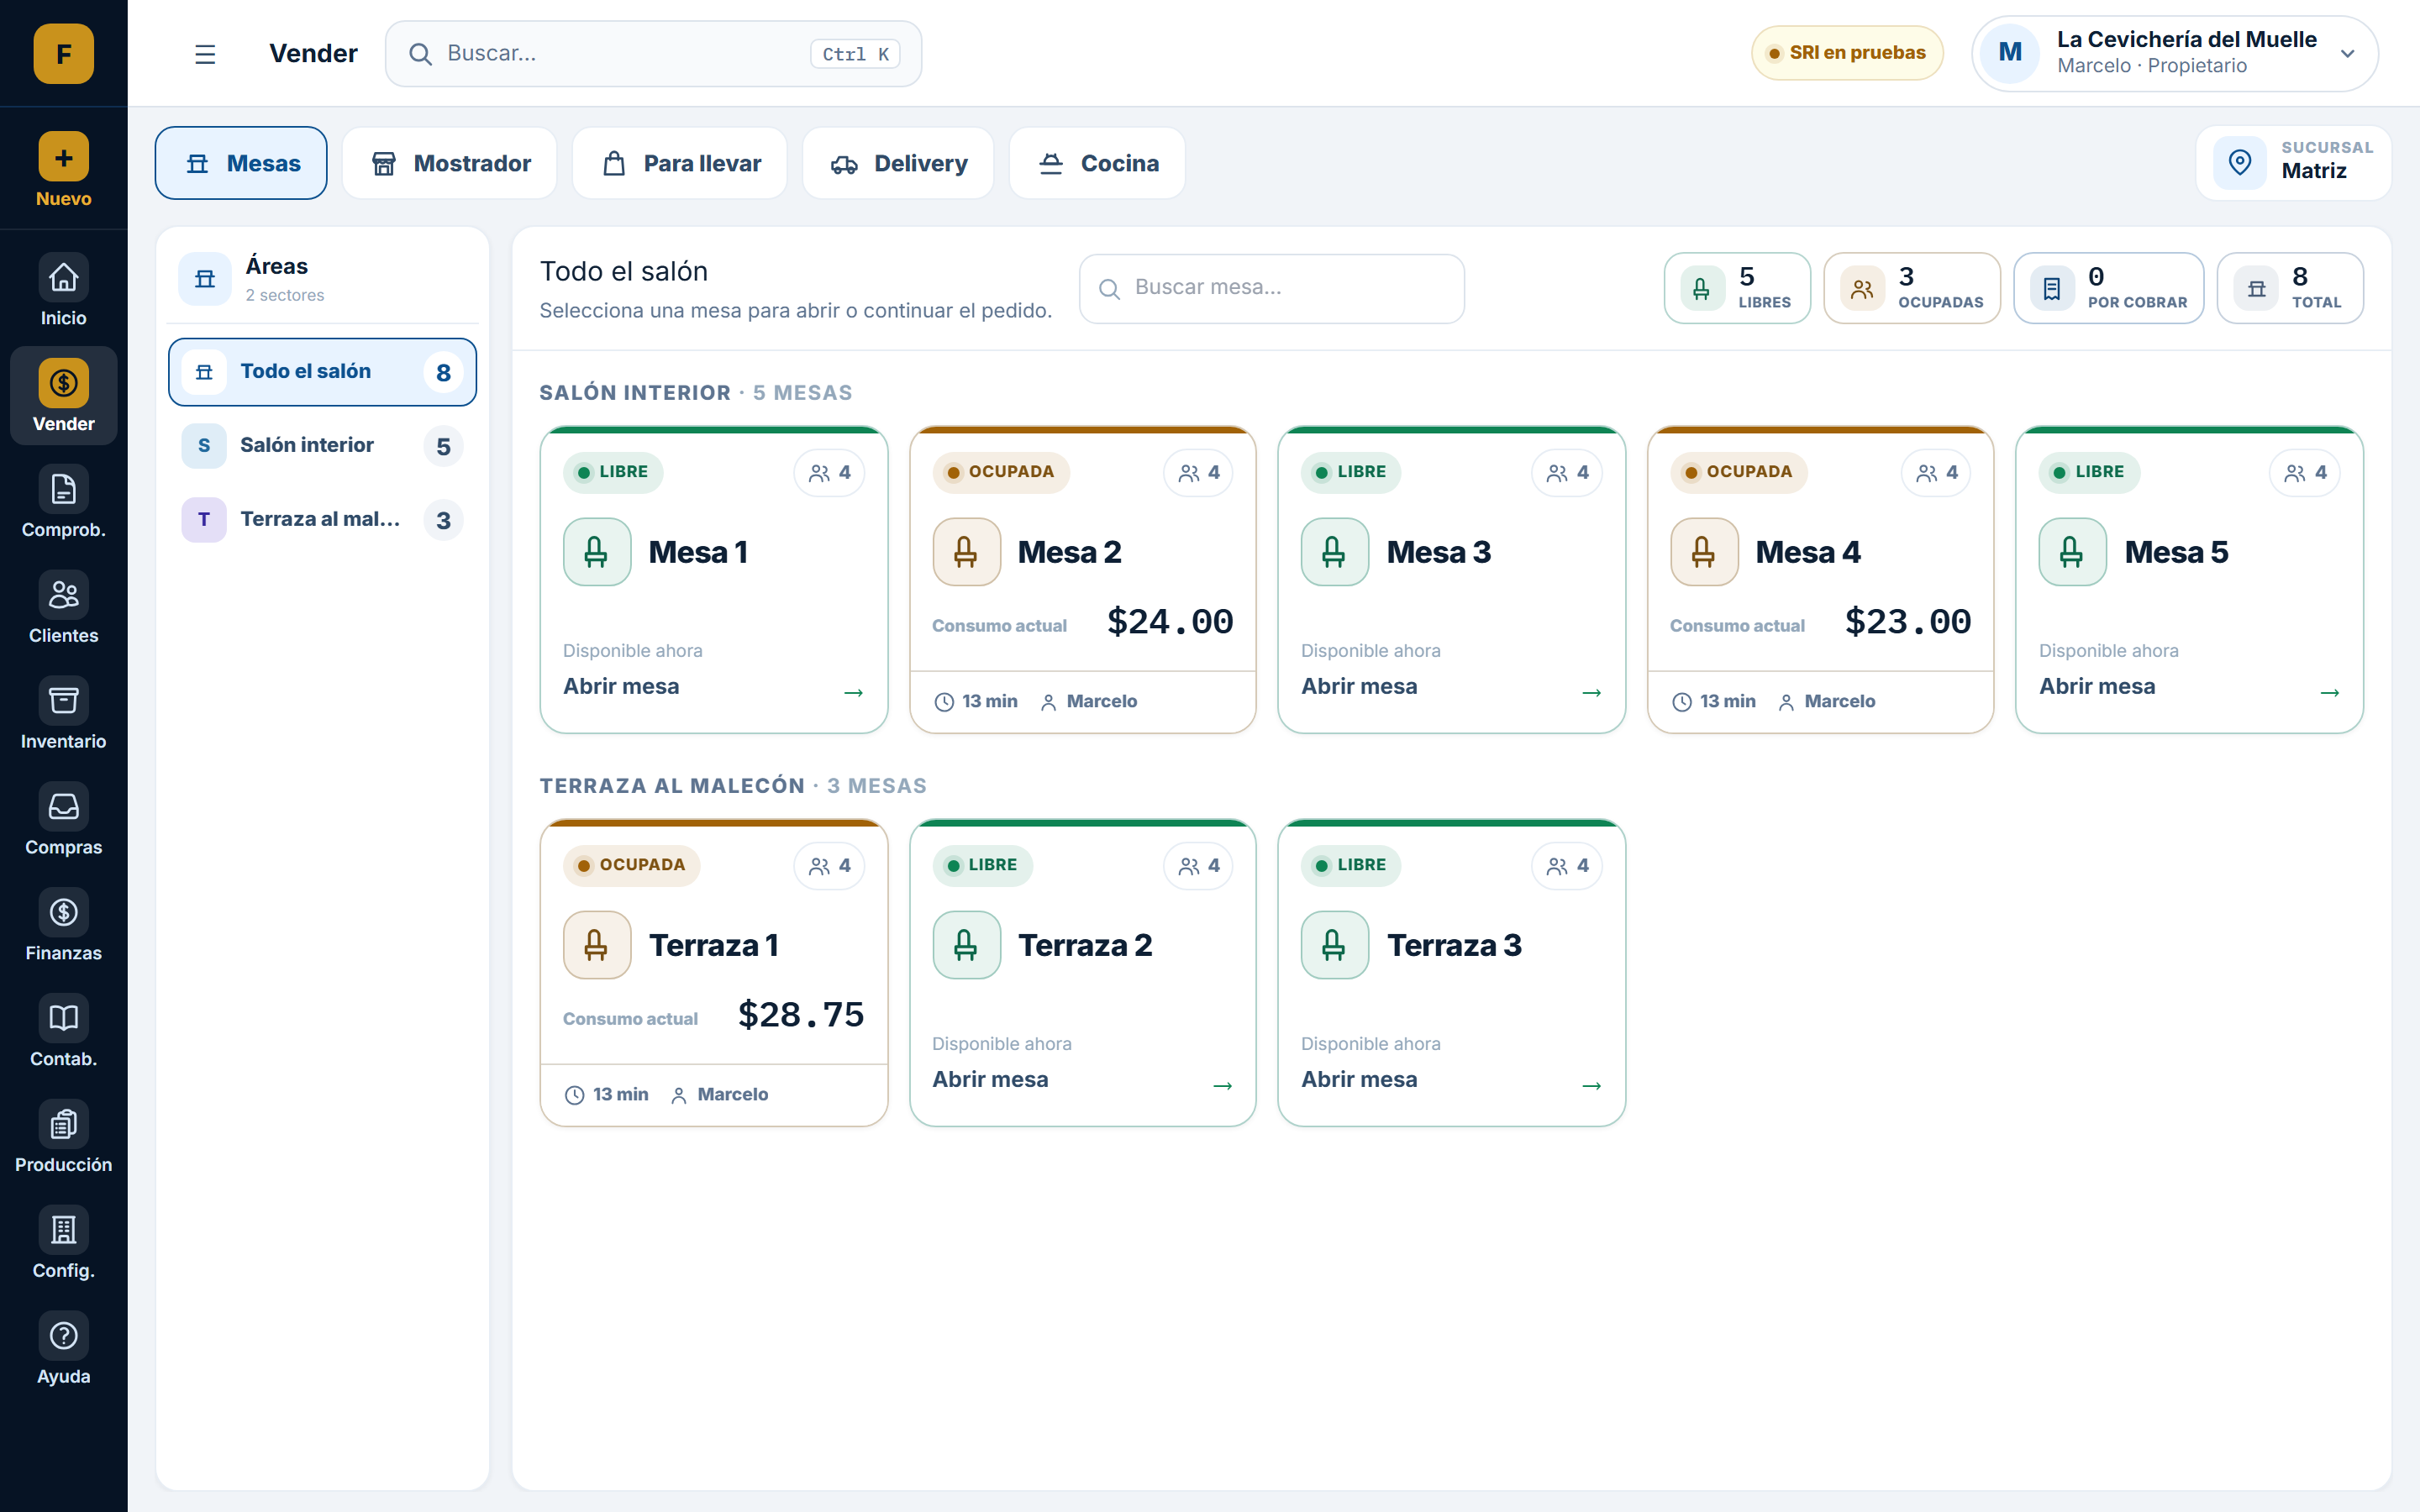Focus the Buscar global search field

(653, 54)
